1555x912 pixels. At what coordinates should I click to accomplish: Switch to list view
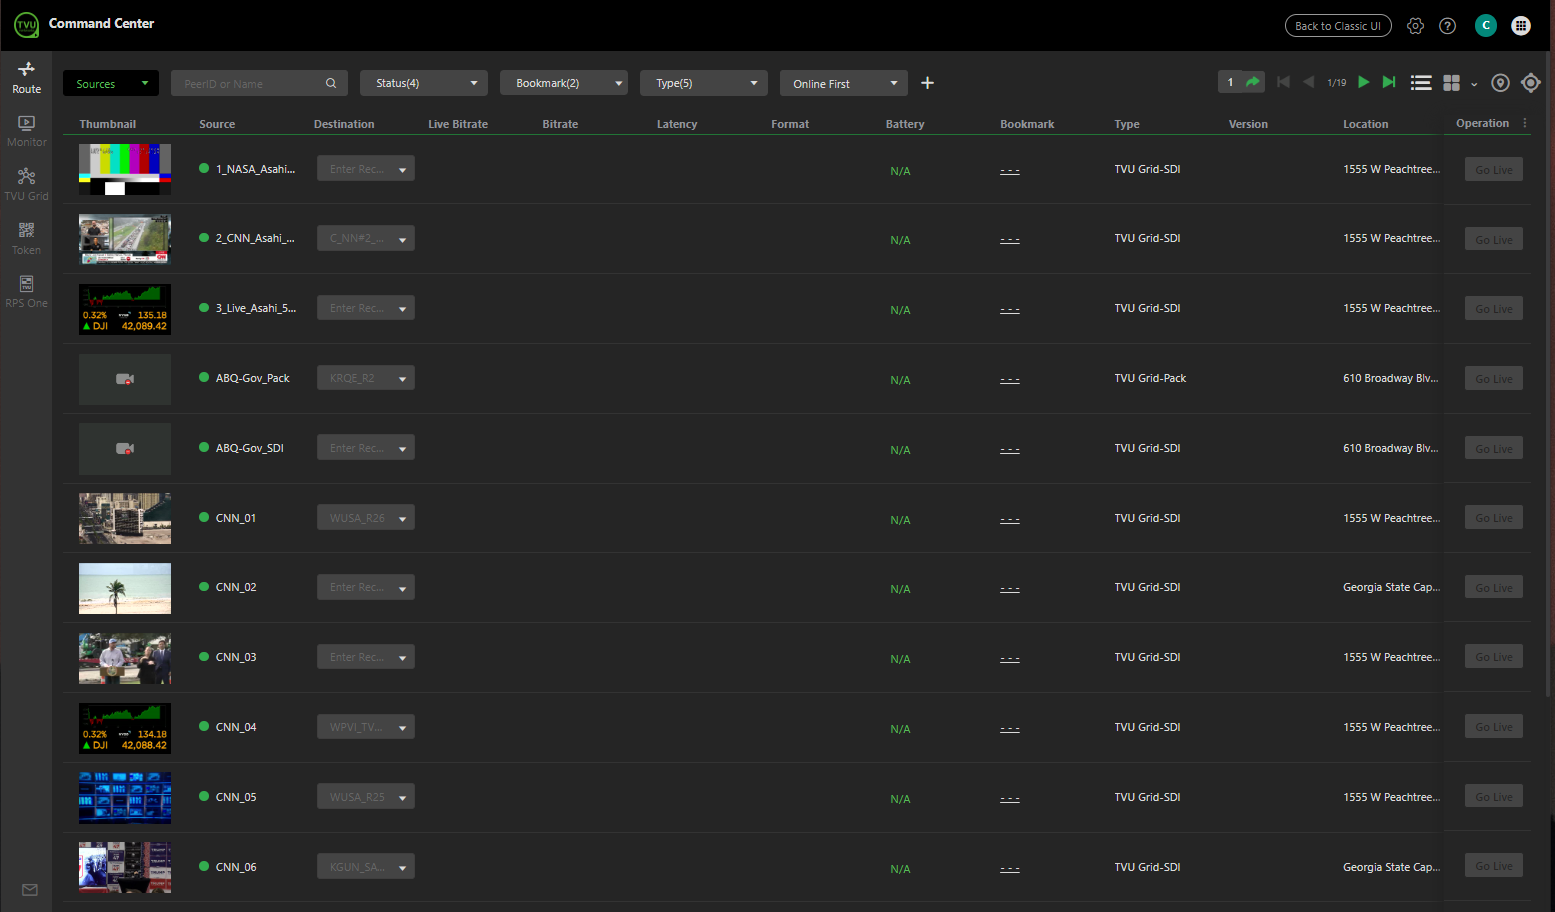[1421, 83]
